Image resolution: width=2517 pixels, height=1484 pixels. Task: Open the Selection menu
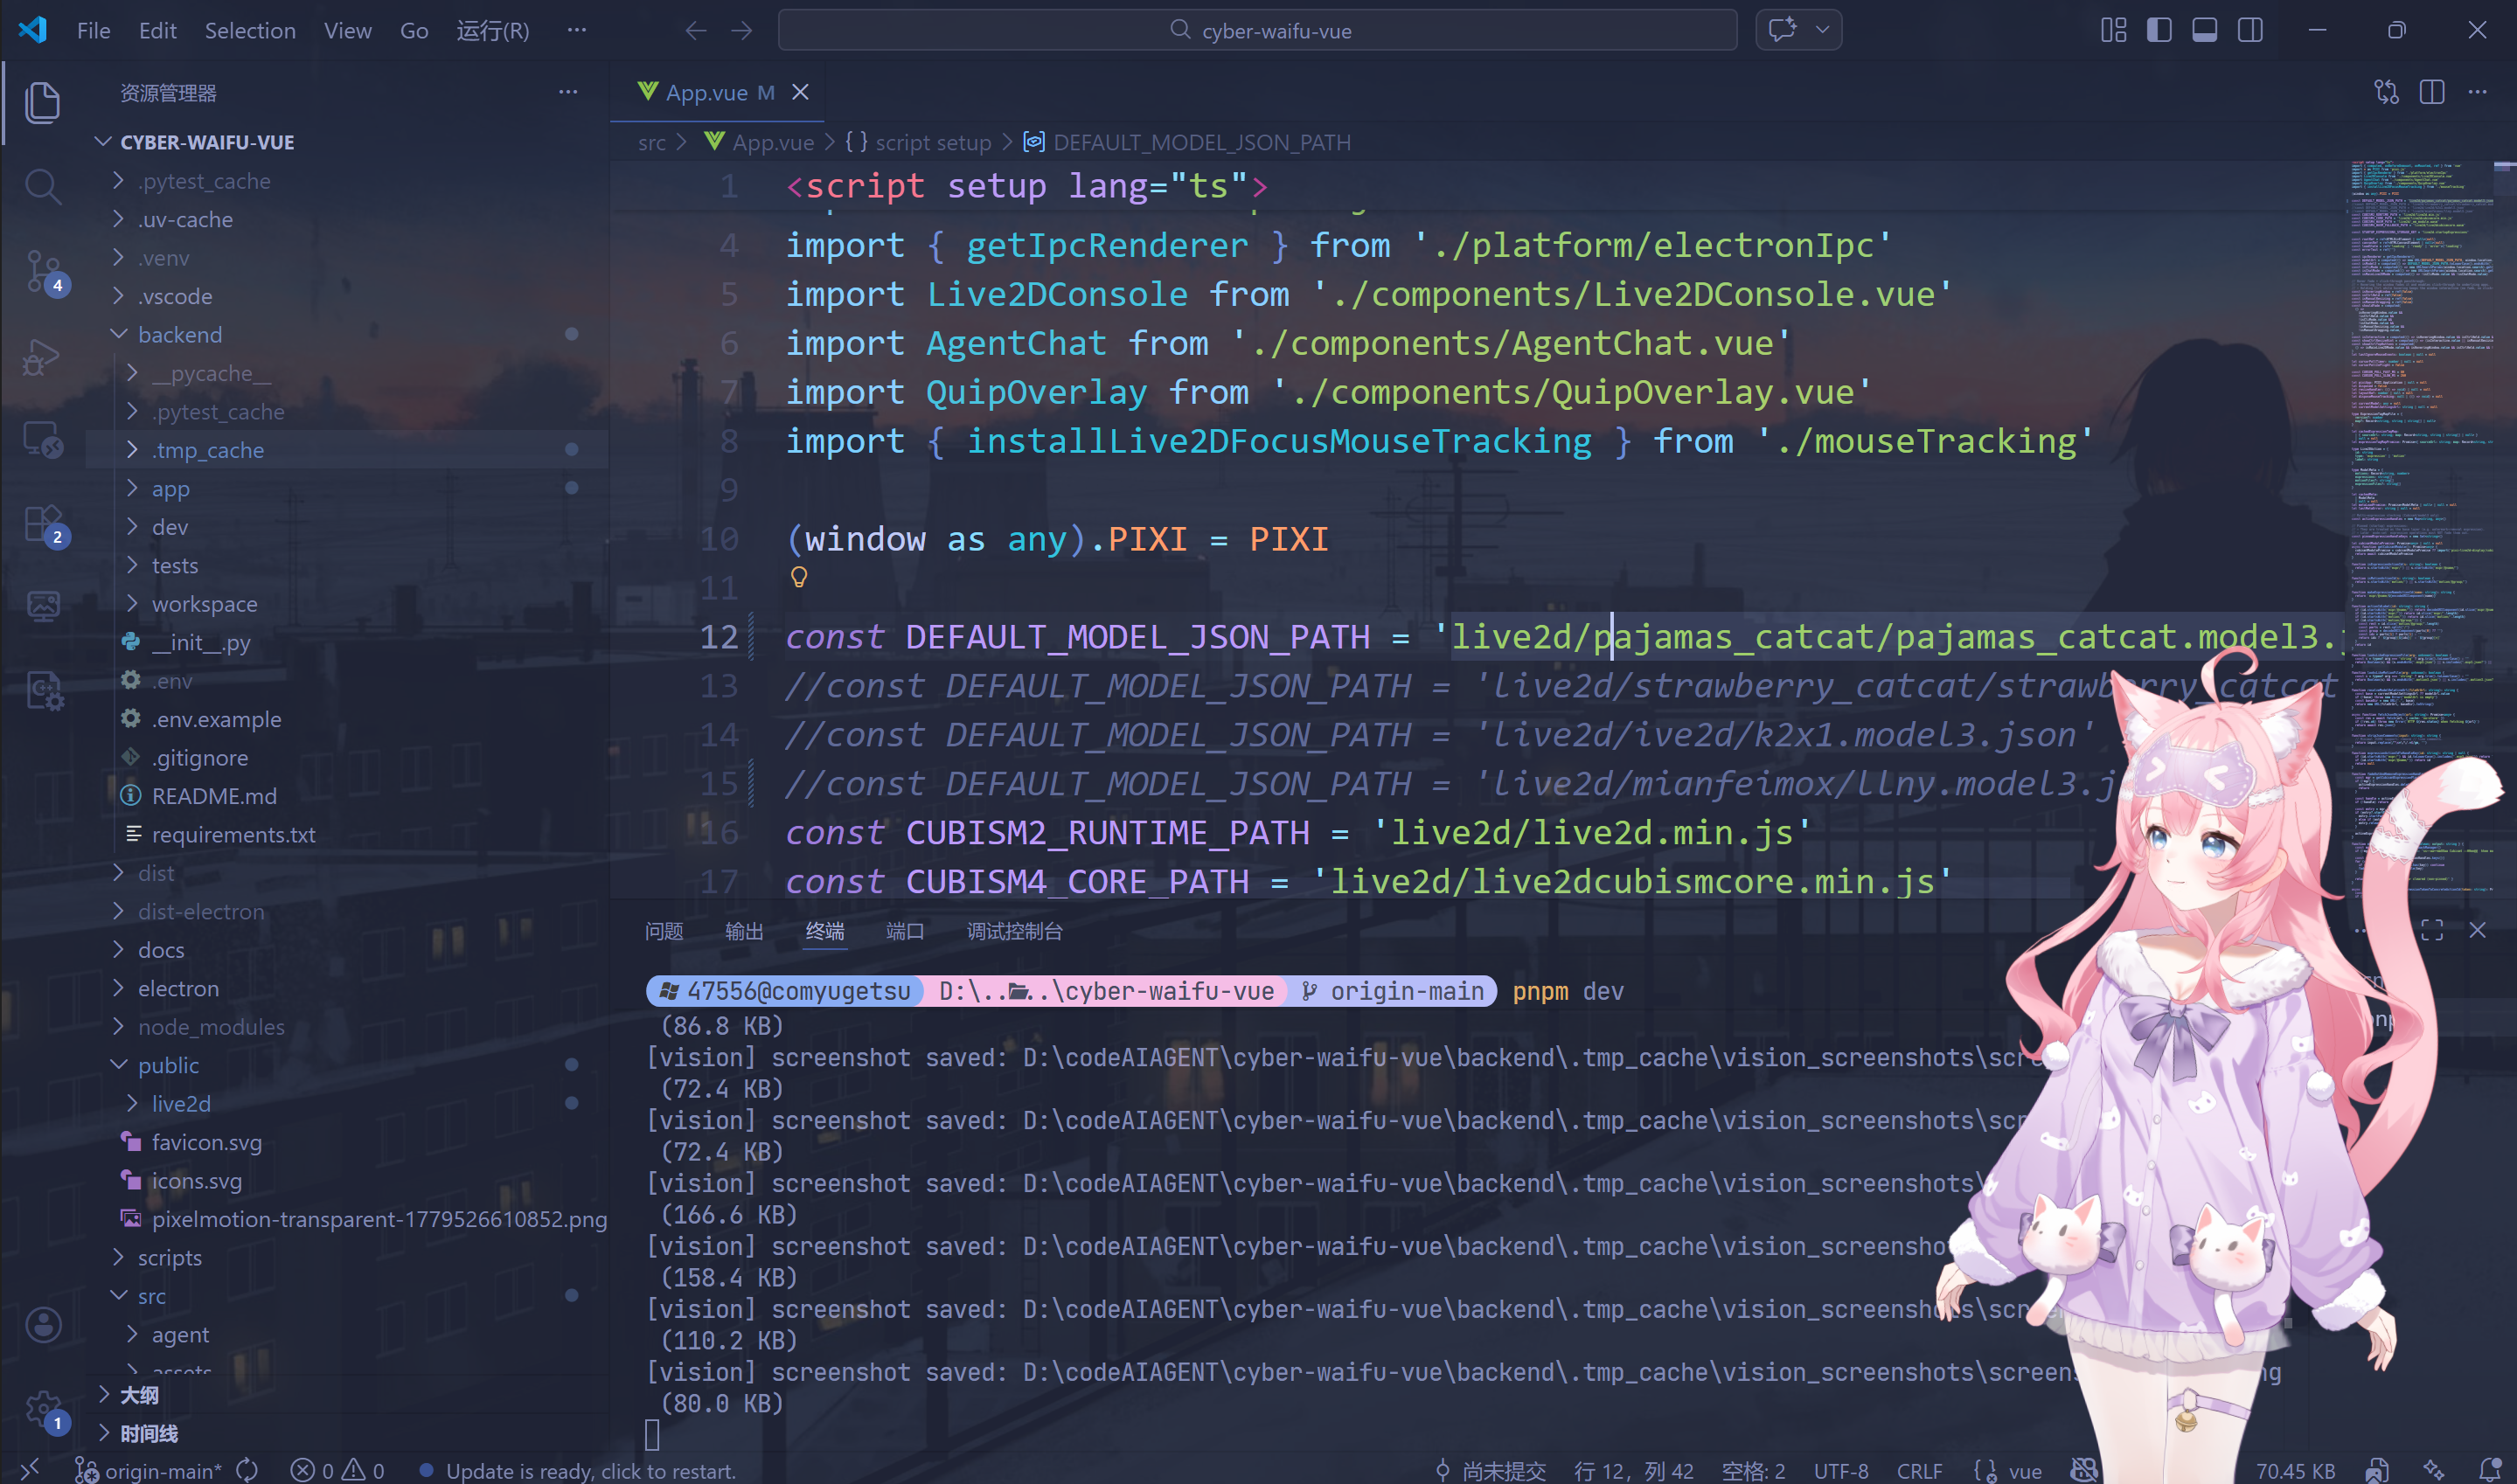click(250, 31)
